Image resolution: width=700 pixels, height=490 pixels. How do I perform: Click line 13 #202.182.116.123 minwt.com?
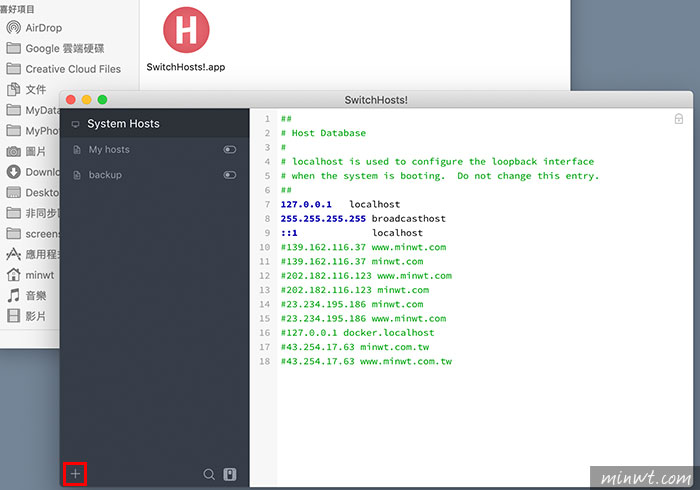pos(355,290)
